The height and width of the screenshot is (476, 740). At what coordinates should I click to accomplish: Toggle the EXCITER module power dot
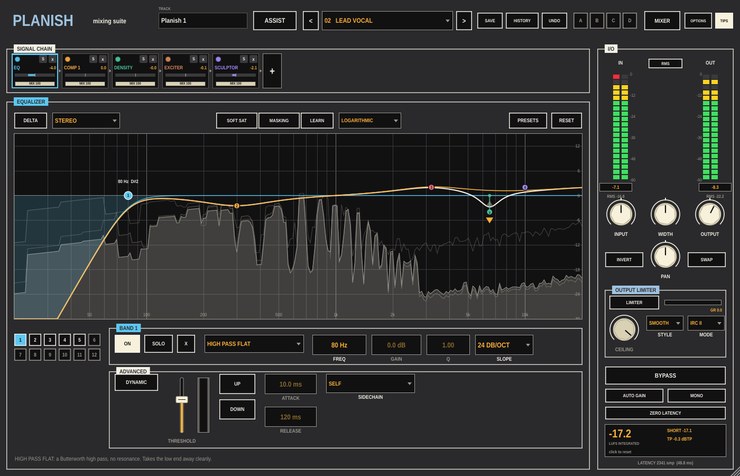(x=168, y=59)
